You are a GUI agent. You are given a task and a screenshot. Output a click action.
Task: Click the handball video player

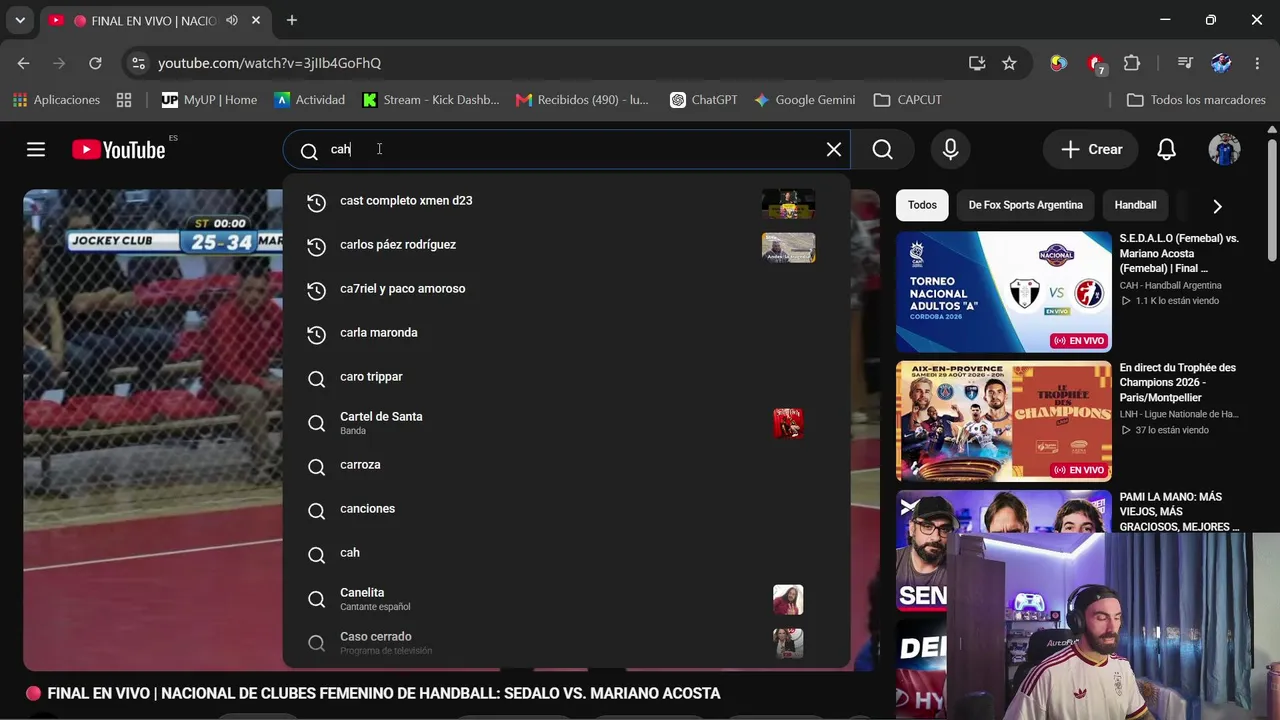point(153,430)
